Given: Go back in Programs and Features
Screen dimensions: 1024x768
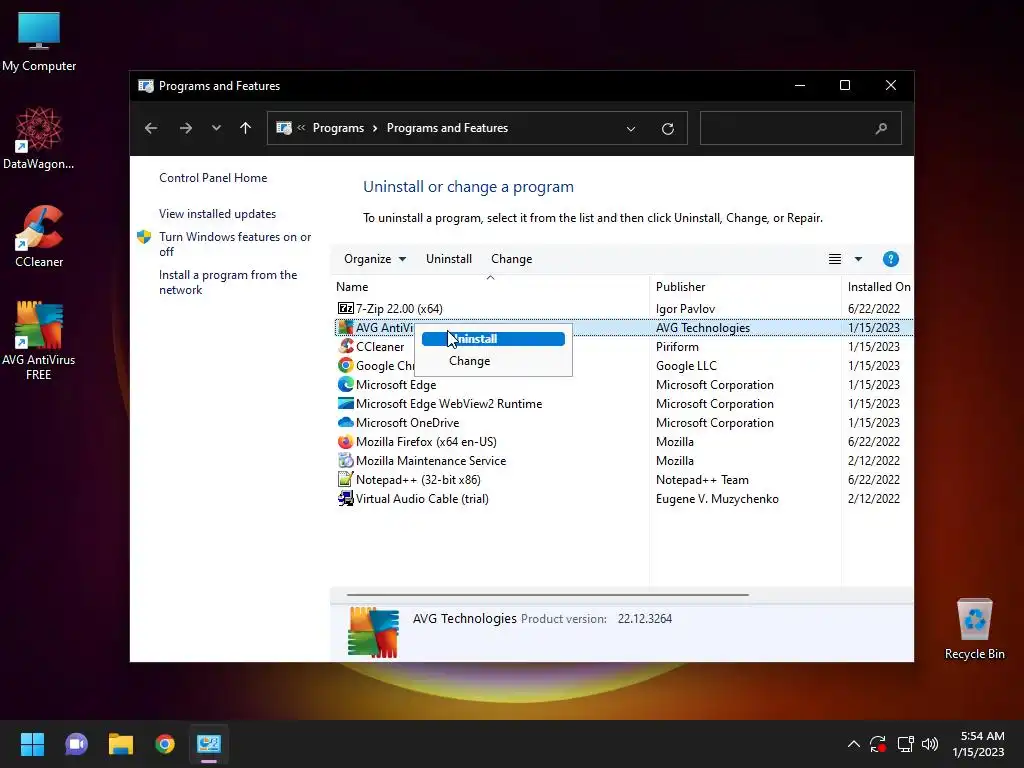Looking at the screenshot, I should (x=151, y=128).
